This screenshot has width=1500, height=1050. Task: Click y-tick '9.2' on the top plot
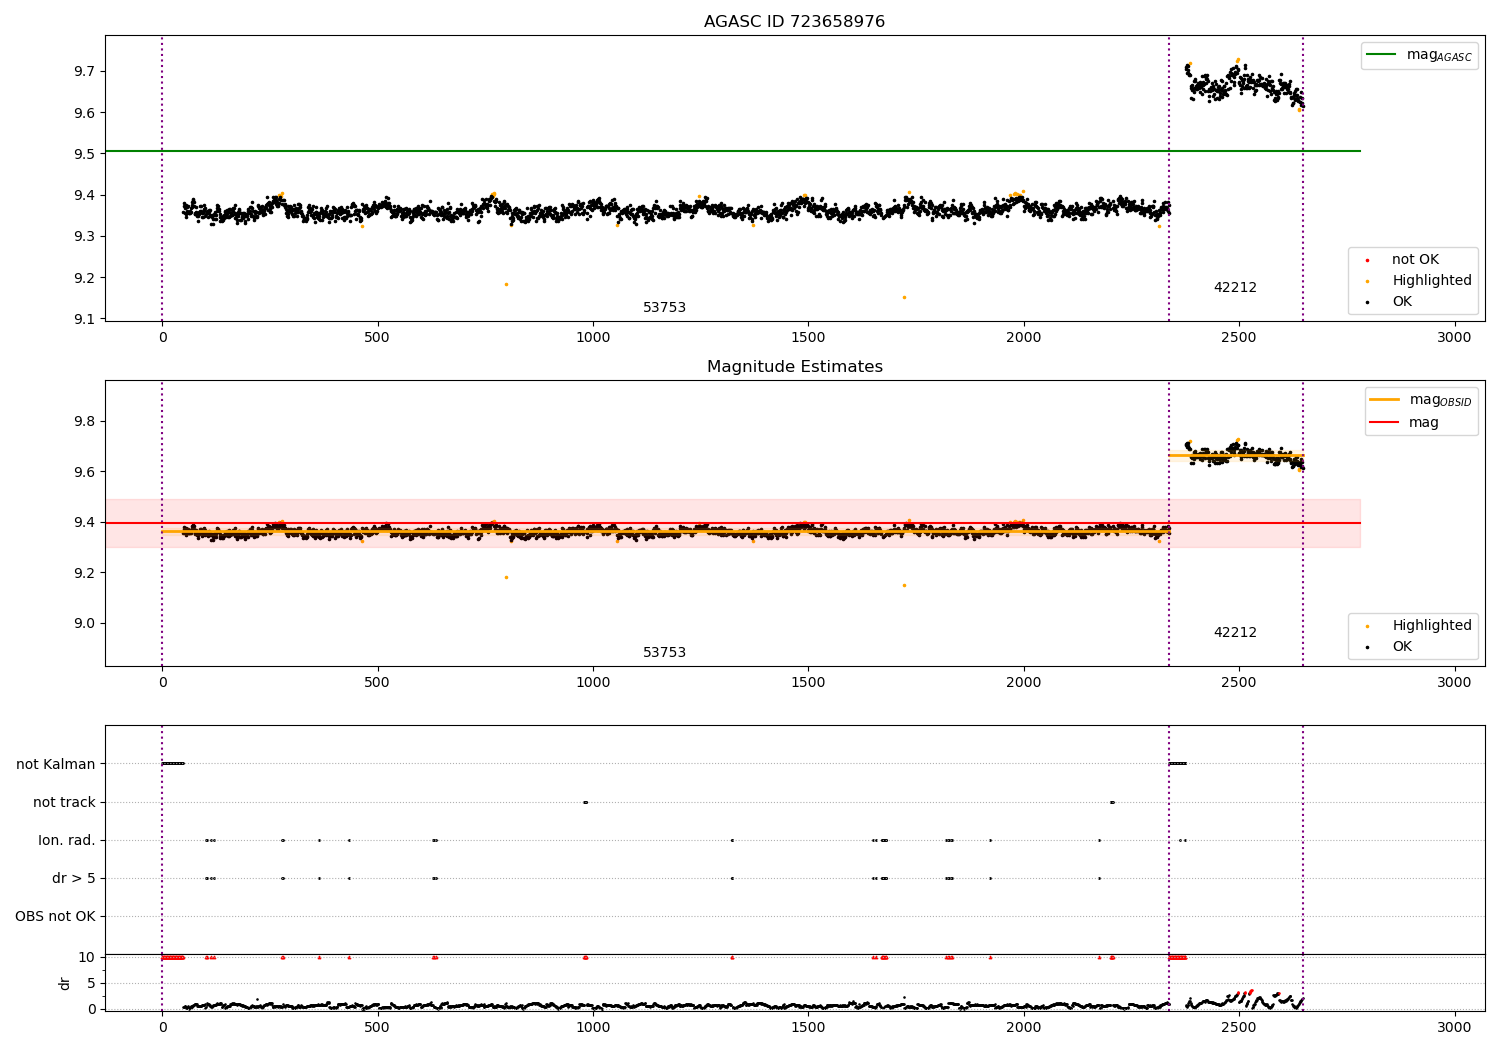(84, 278)
